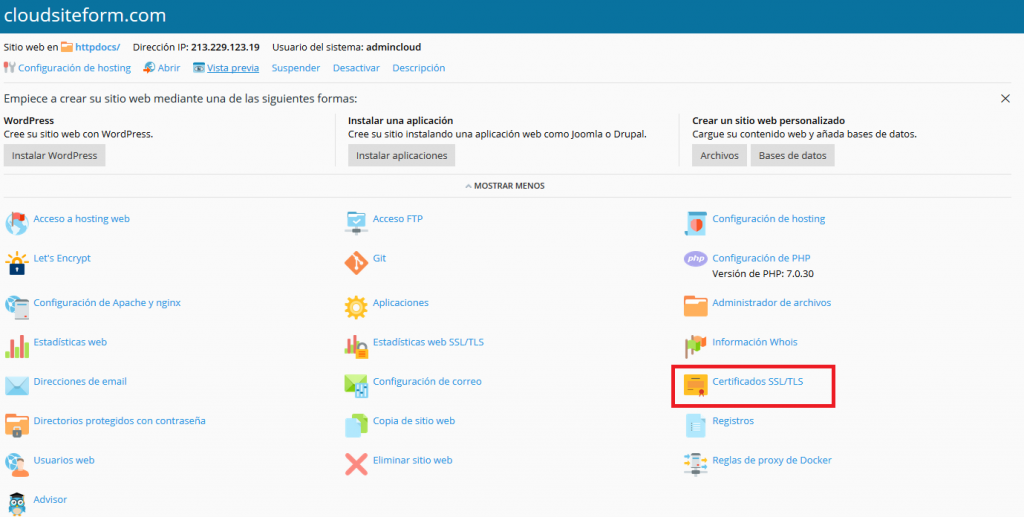
Task: Click the Estadísticas web bar chart icon
Action: (16, 347)
